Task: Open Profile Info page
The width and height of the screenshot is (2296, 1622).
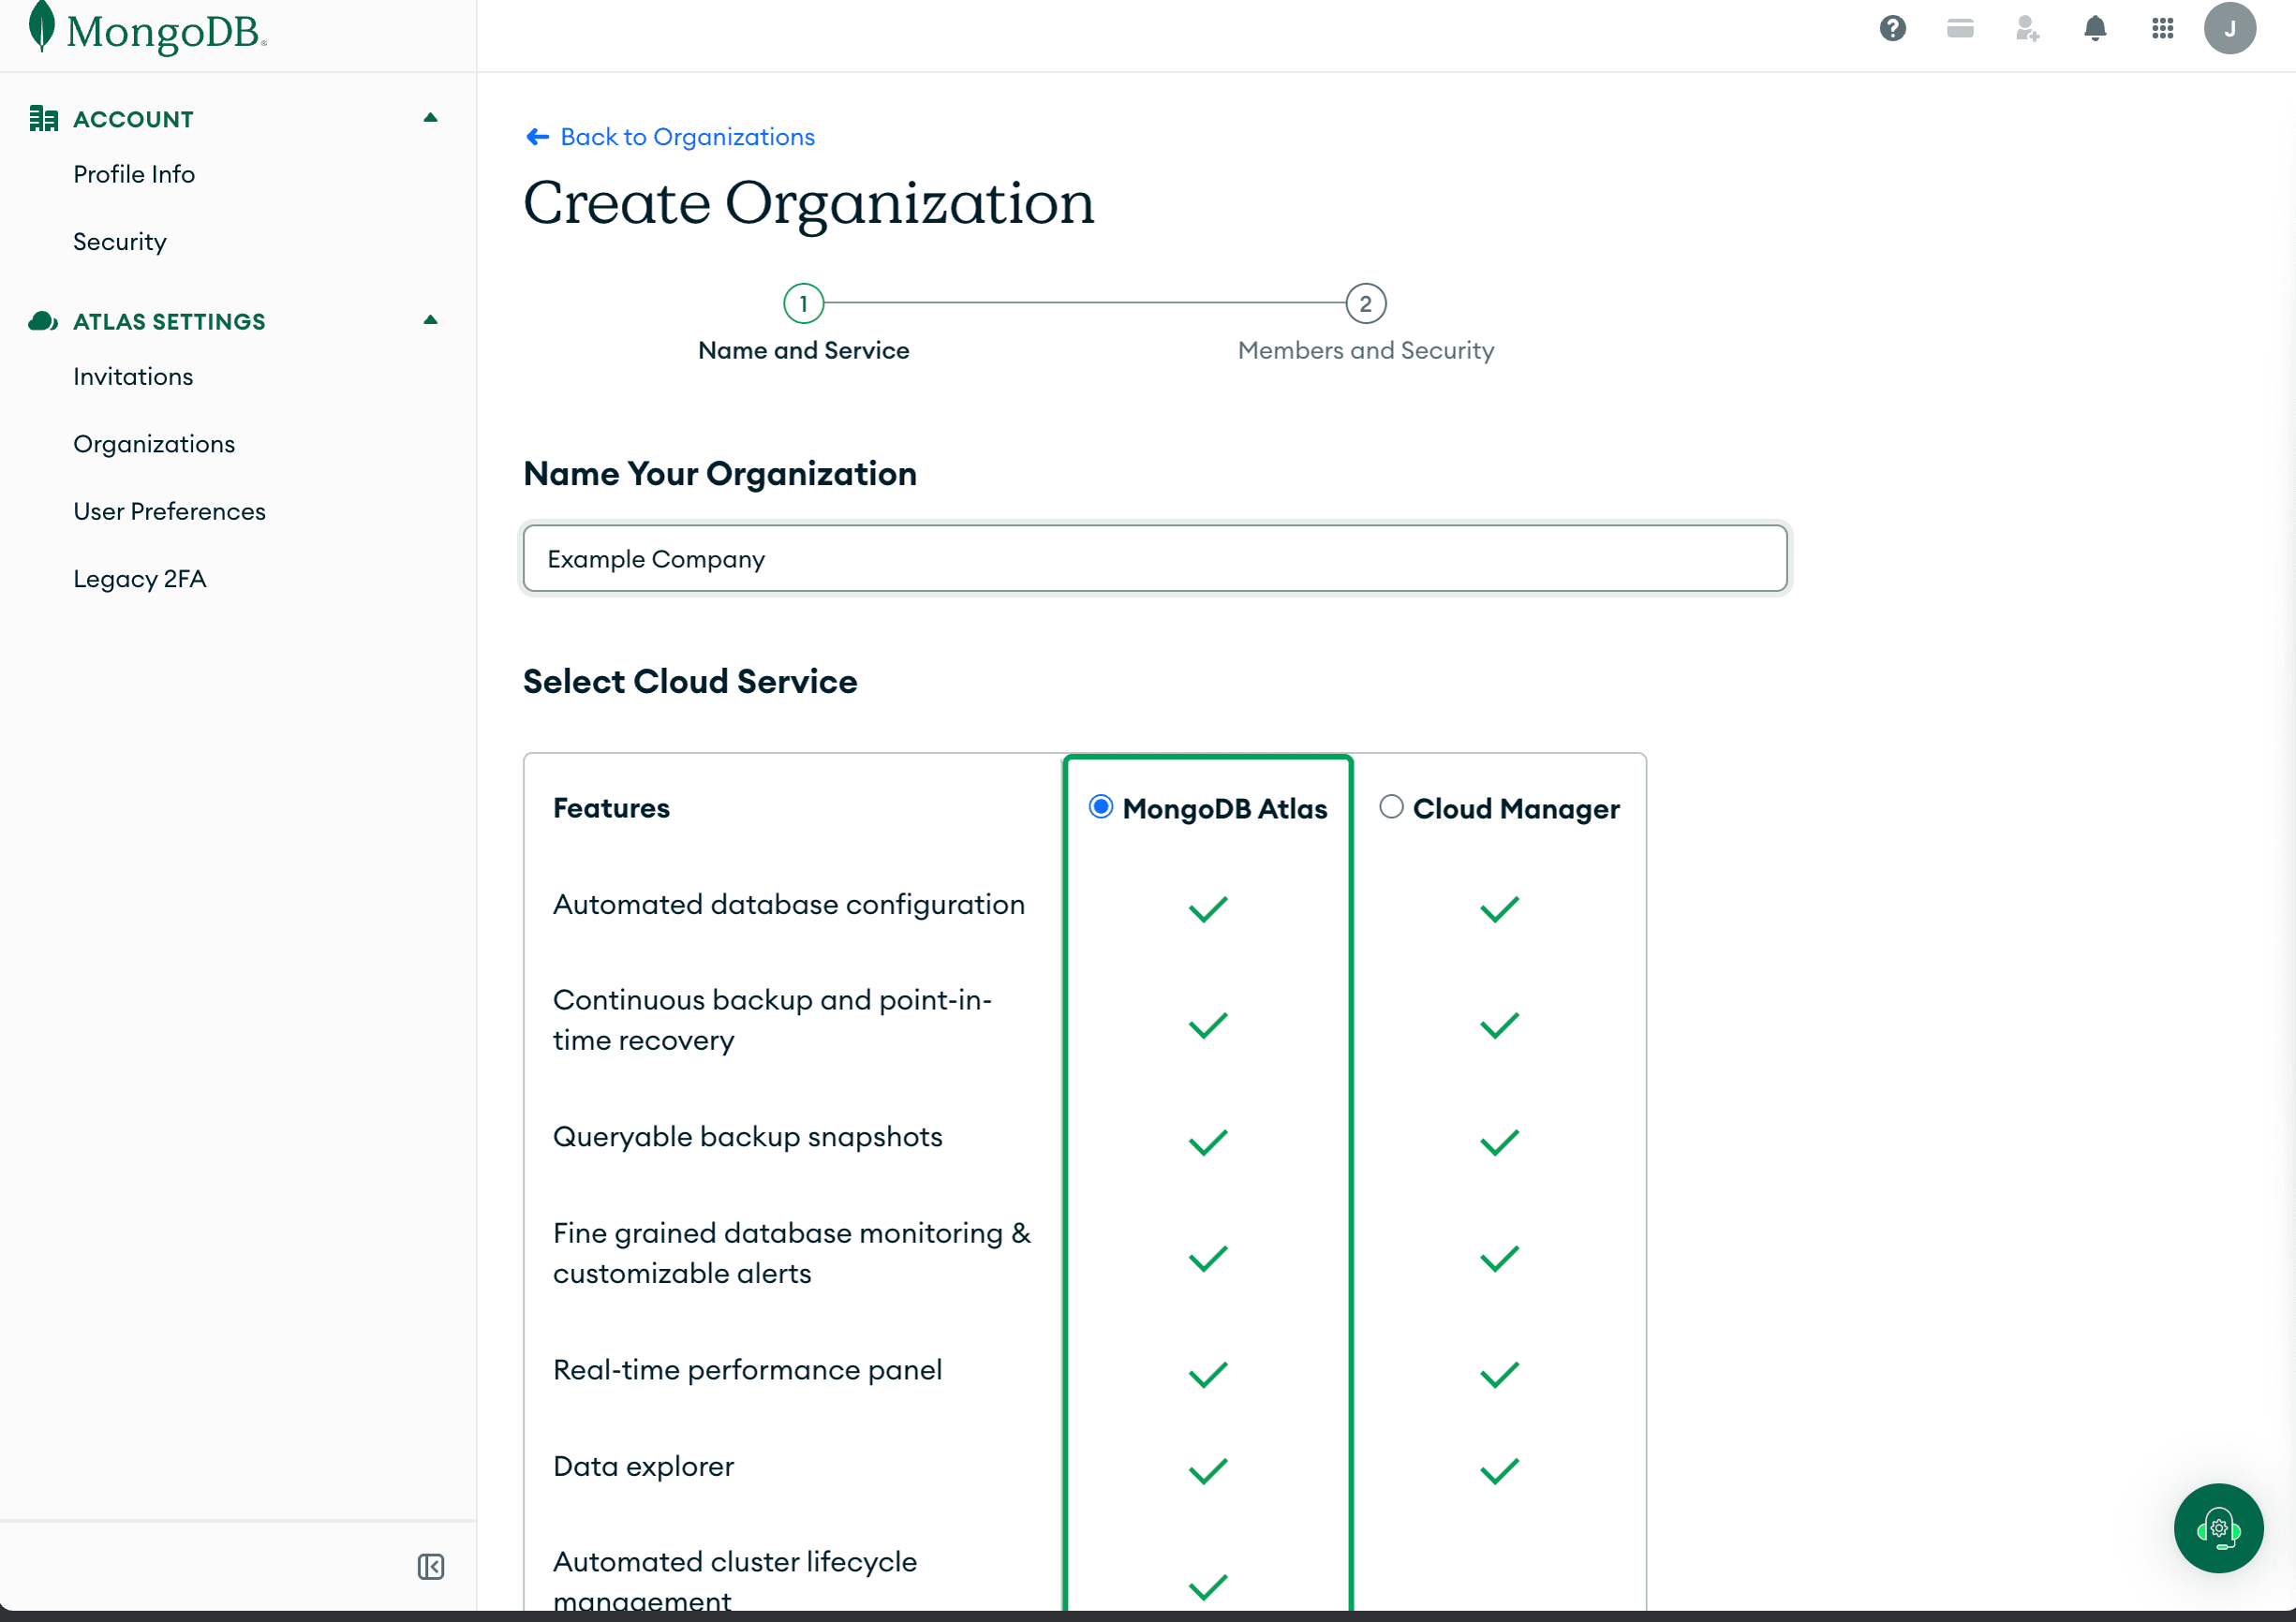Action: tap(134, 174)
